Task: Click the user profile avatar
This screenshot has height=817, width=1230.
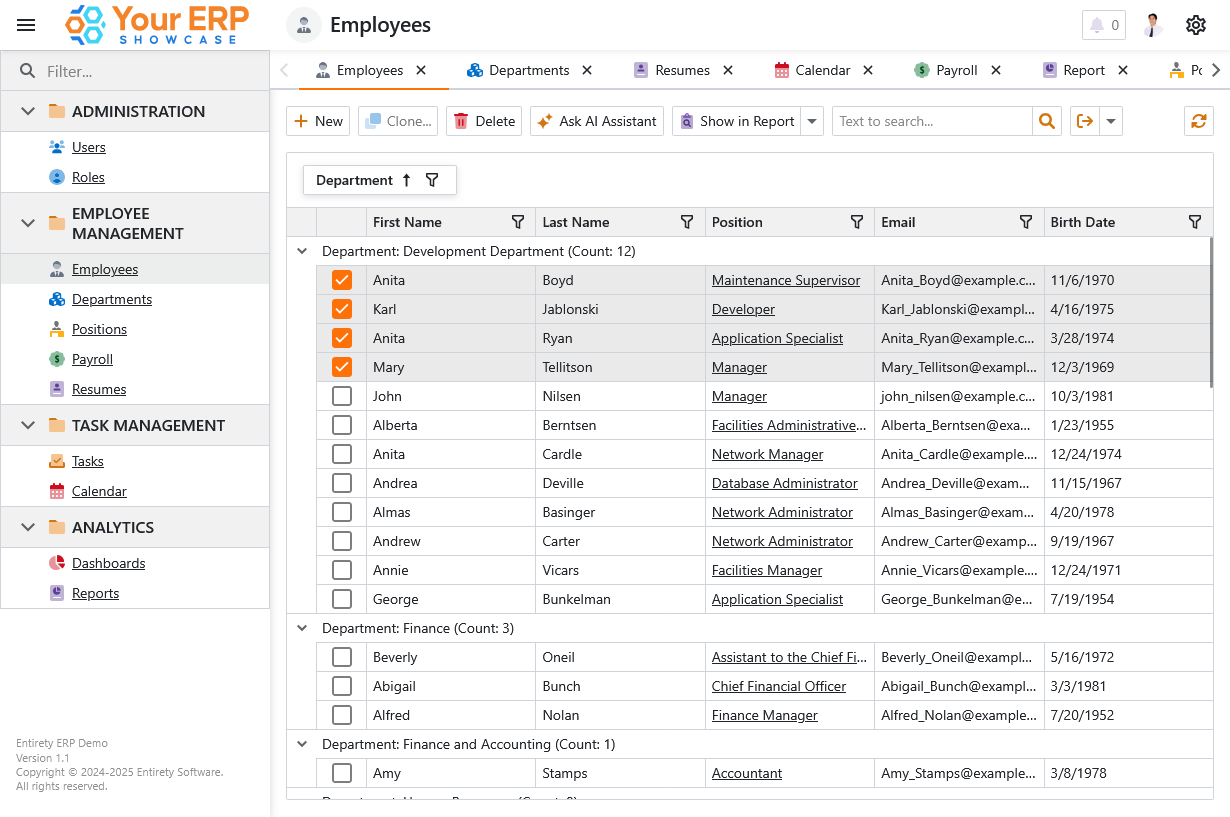Action: [x=1154, y=25]
